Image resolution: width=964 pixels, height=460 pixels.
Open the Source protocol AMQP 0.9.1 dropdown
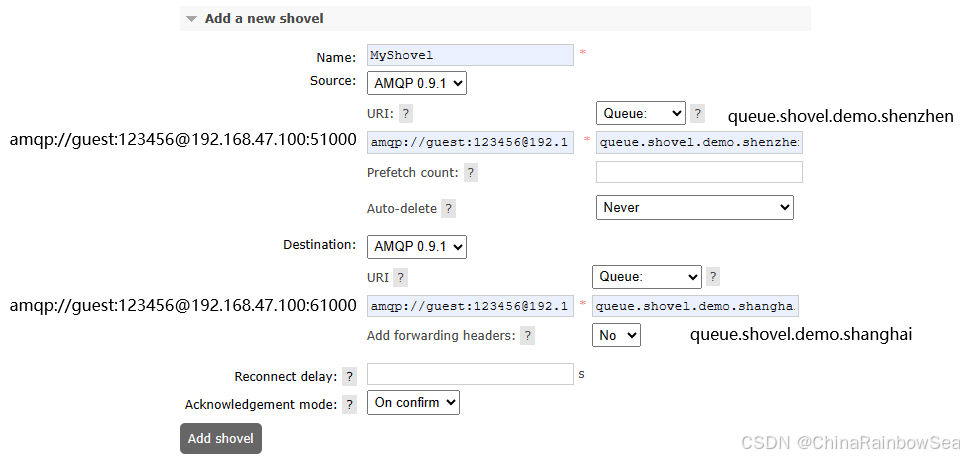(417, 83)
